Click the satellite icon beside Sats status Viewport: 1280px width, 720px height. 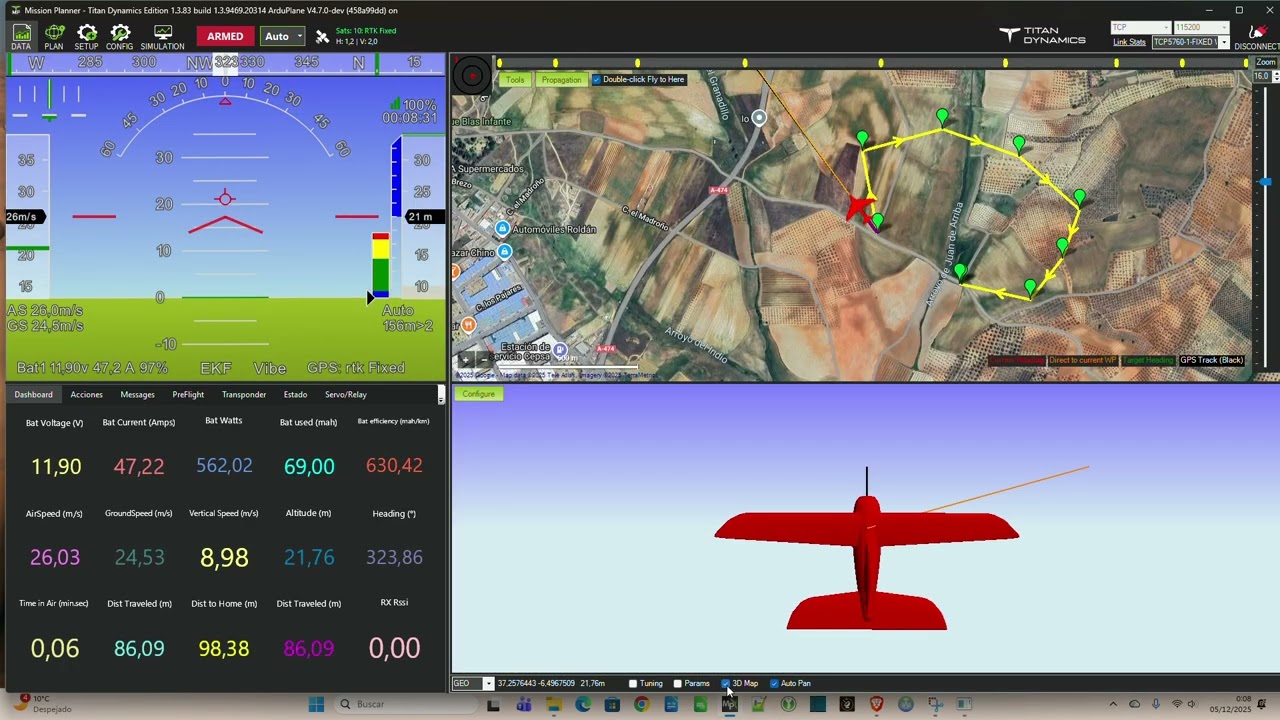click(x=322, y=37)
